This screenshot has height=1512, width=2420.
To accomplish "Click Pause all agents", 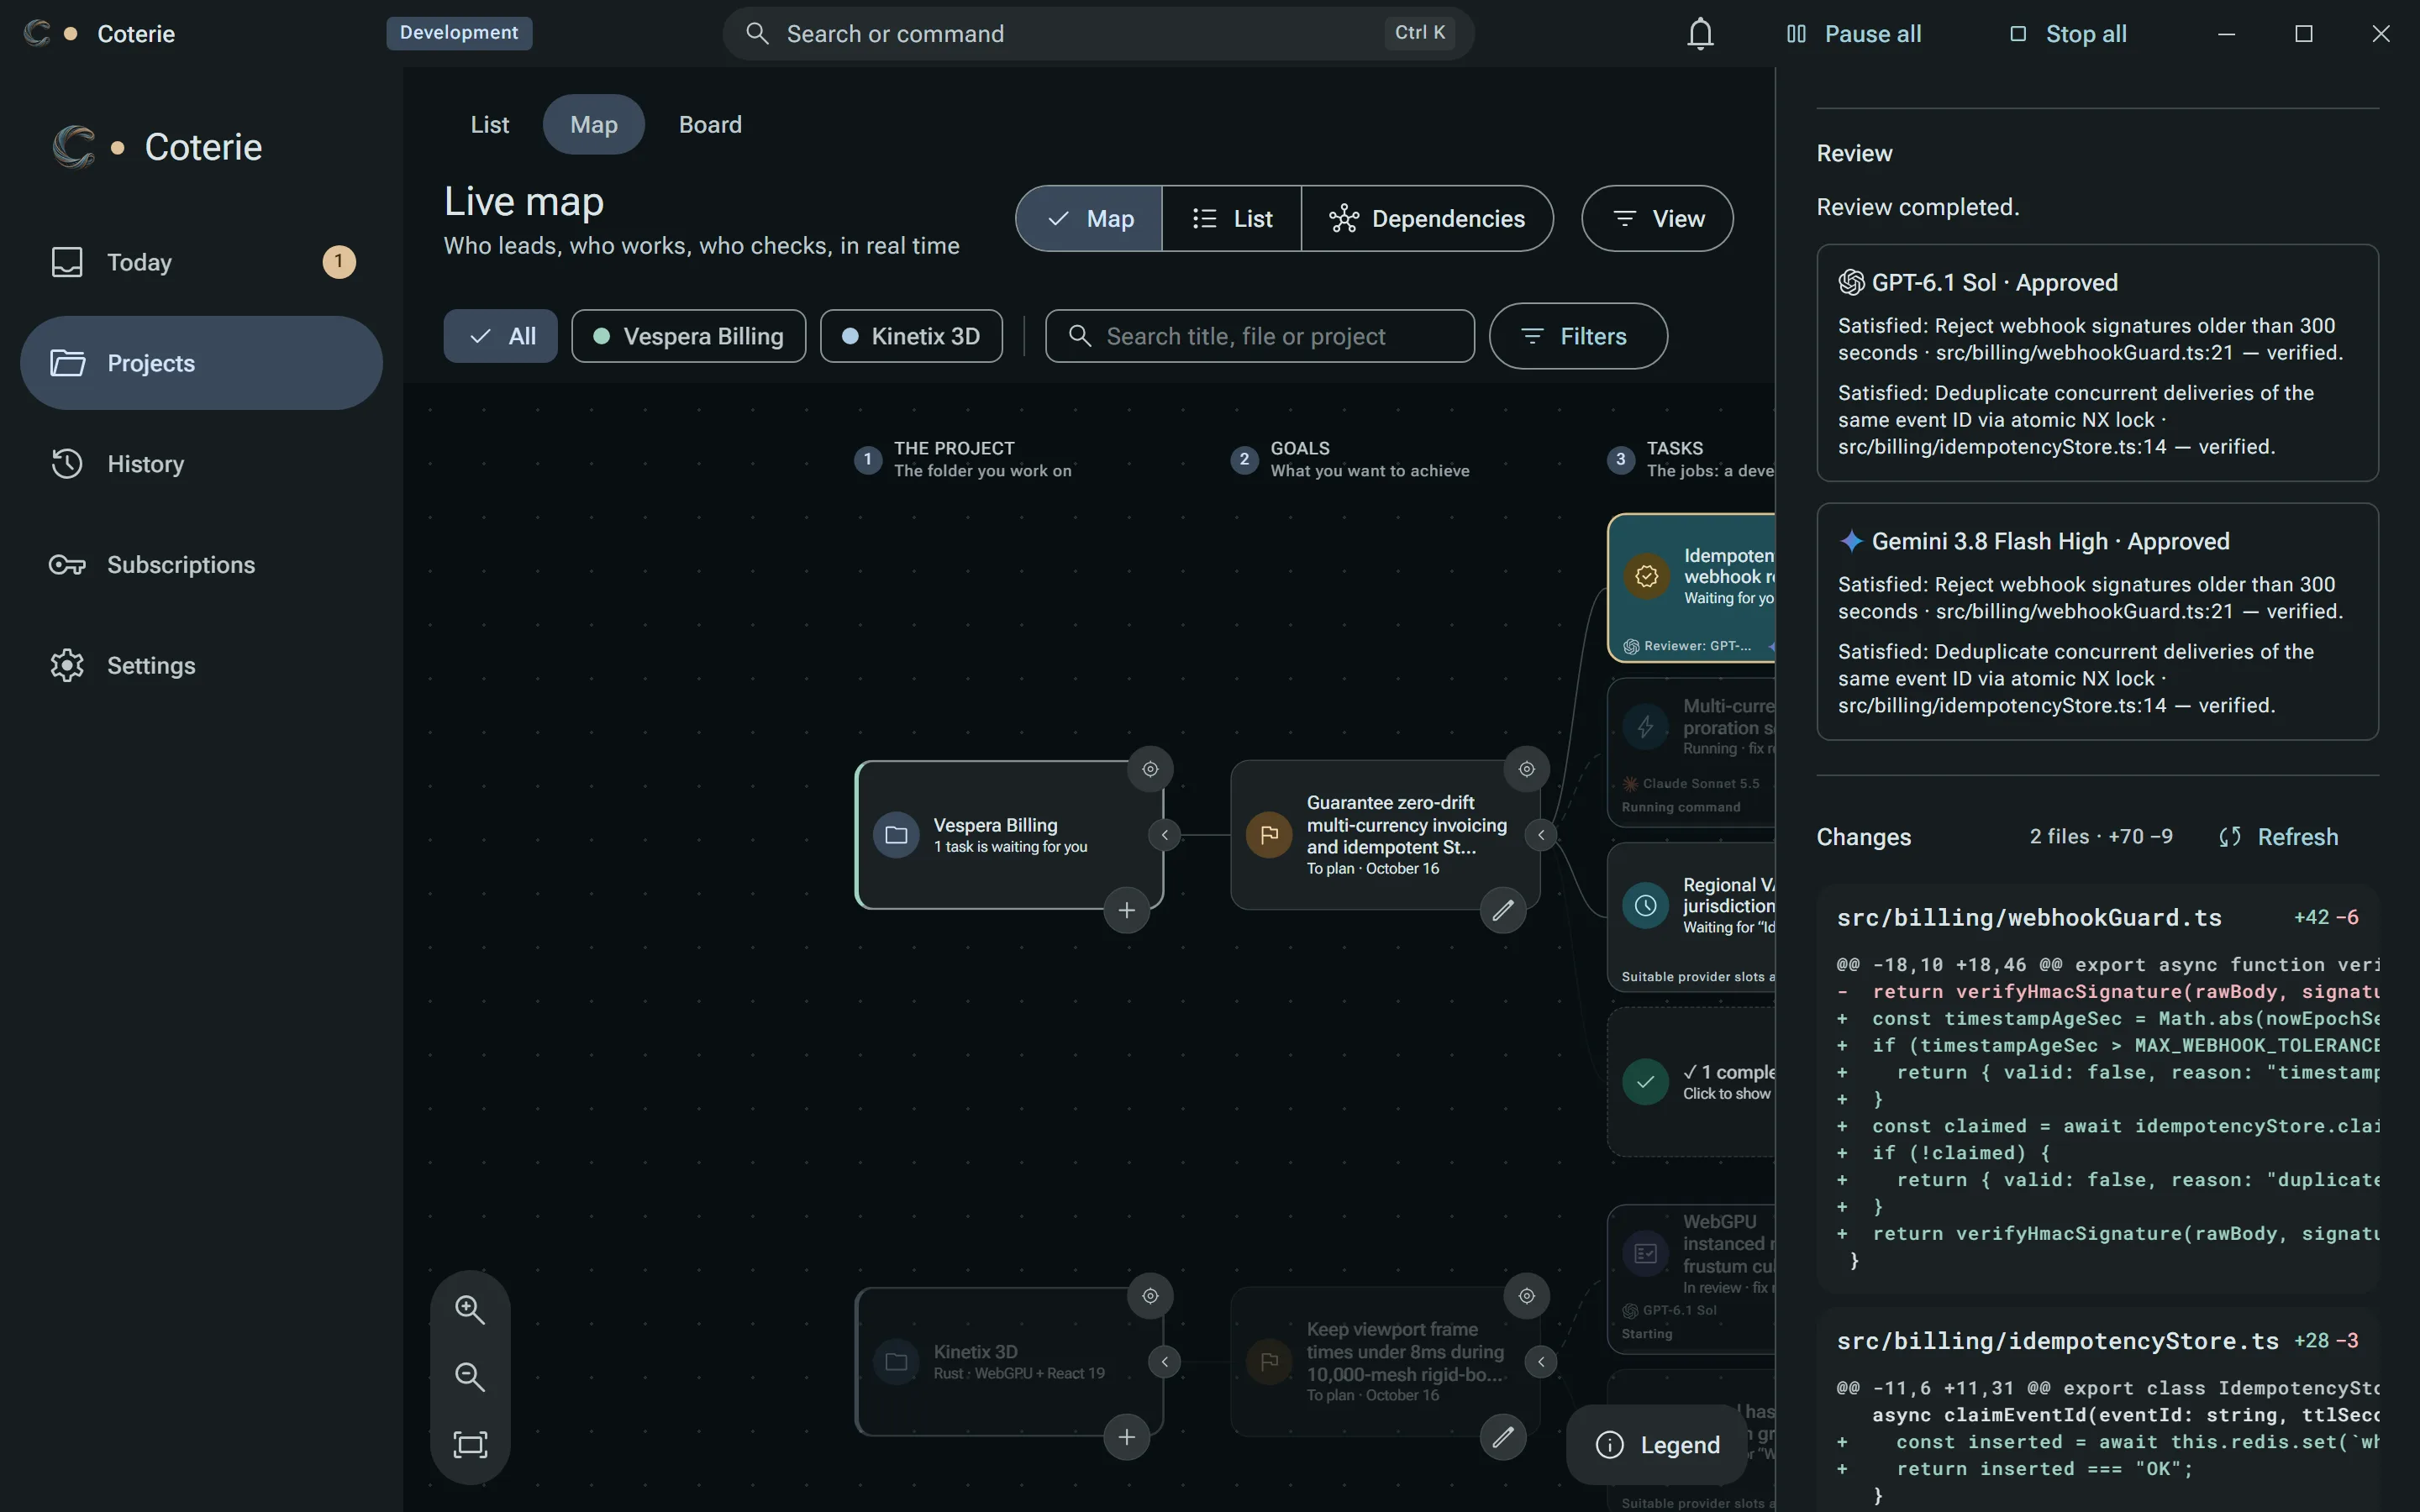I will 1853,34.
